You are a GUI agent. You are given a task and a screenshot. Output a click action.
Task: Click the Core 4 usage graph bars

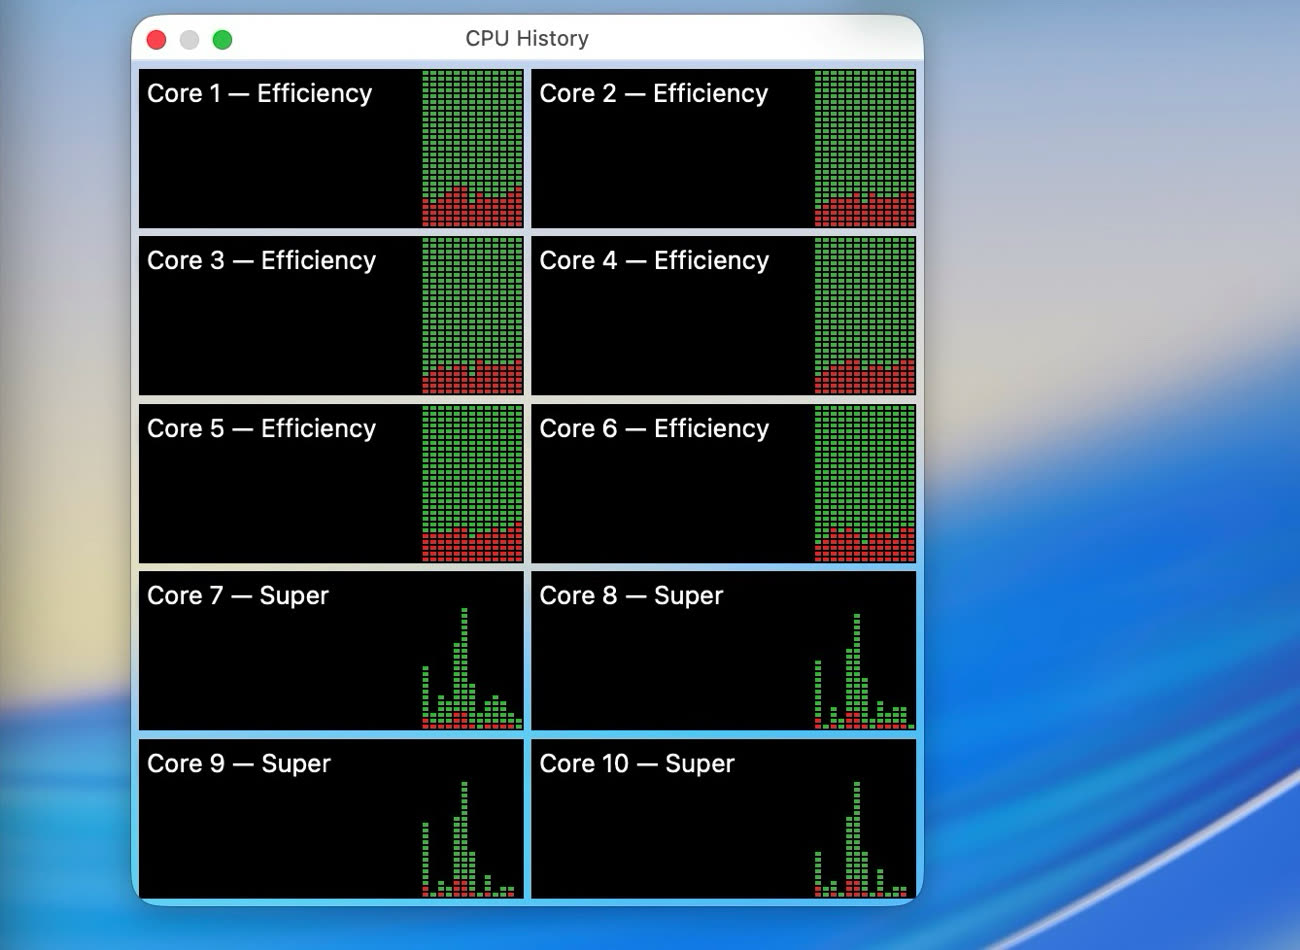[x=865, y=316]
